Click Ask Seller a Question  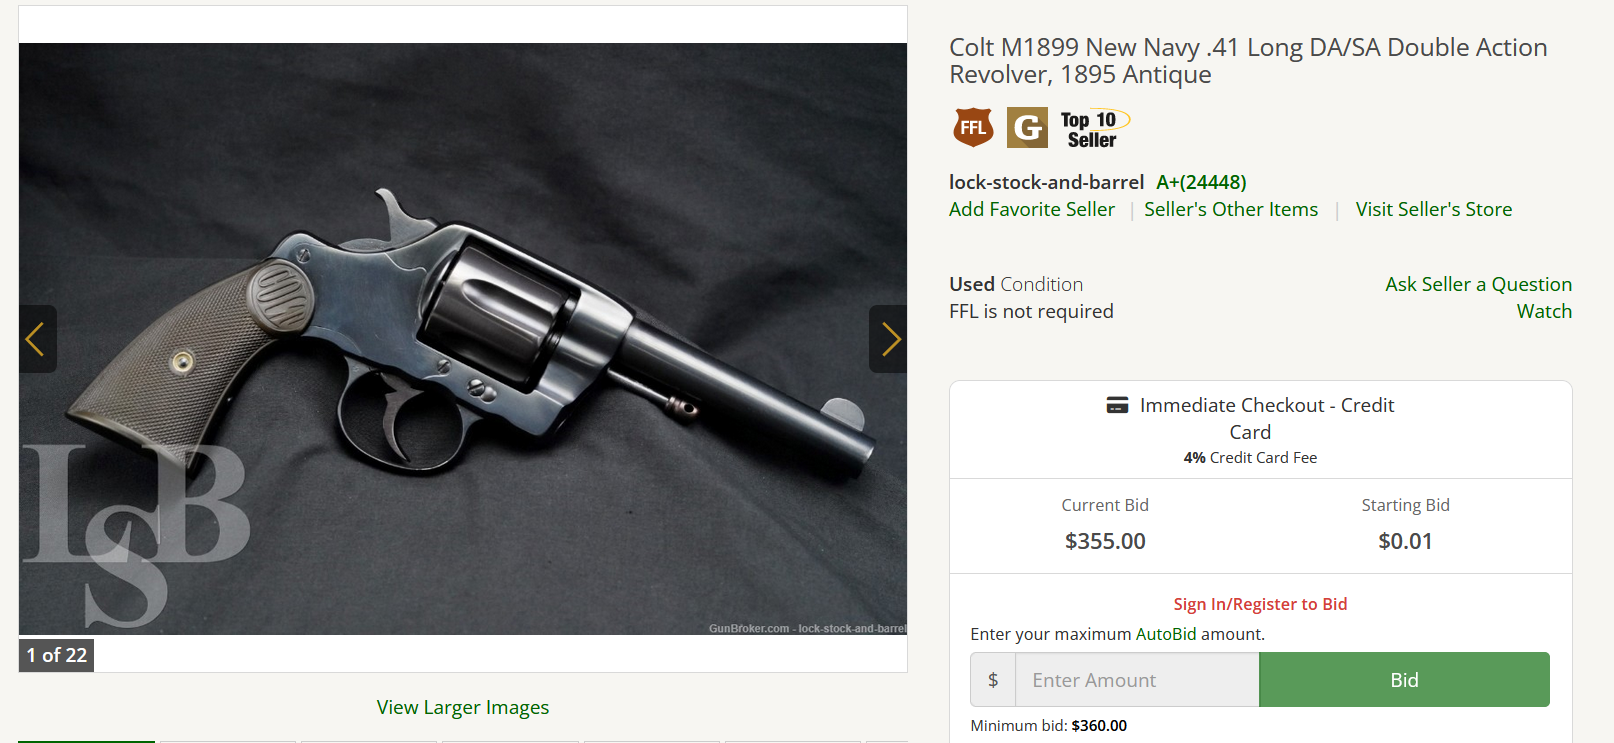[x=1478, y=284]
